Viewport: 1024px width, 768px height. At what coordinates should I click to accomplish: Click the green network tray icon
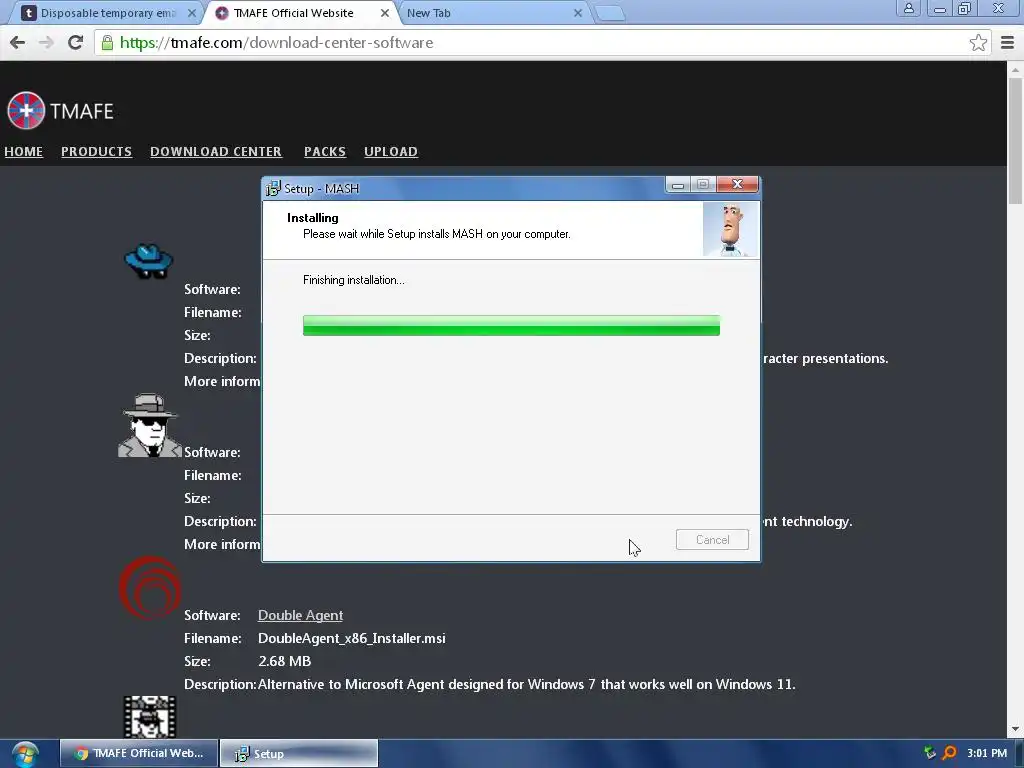(929, 753)
